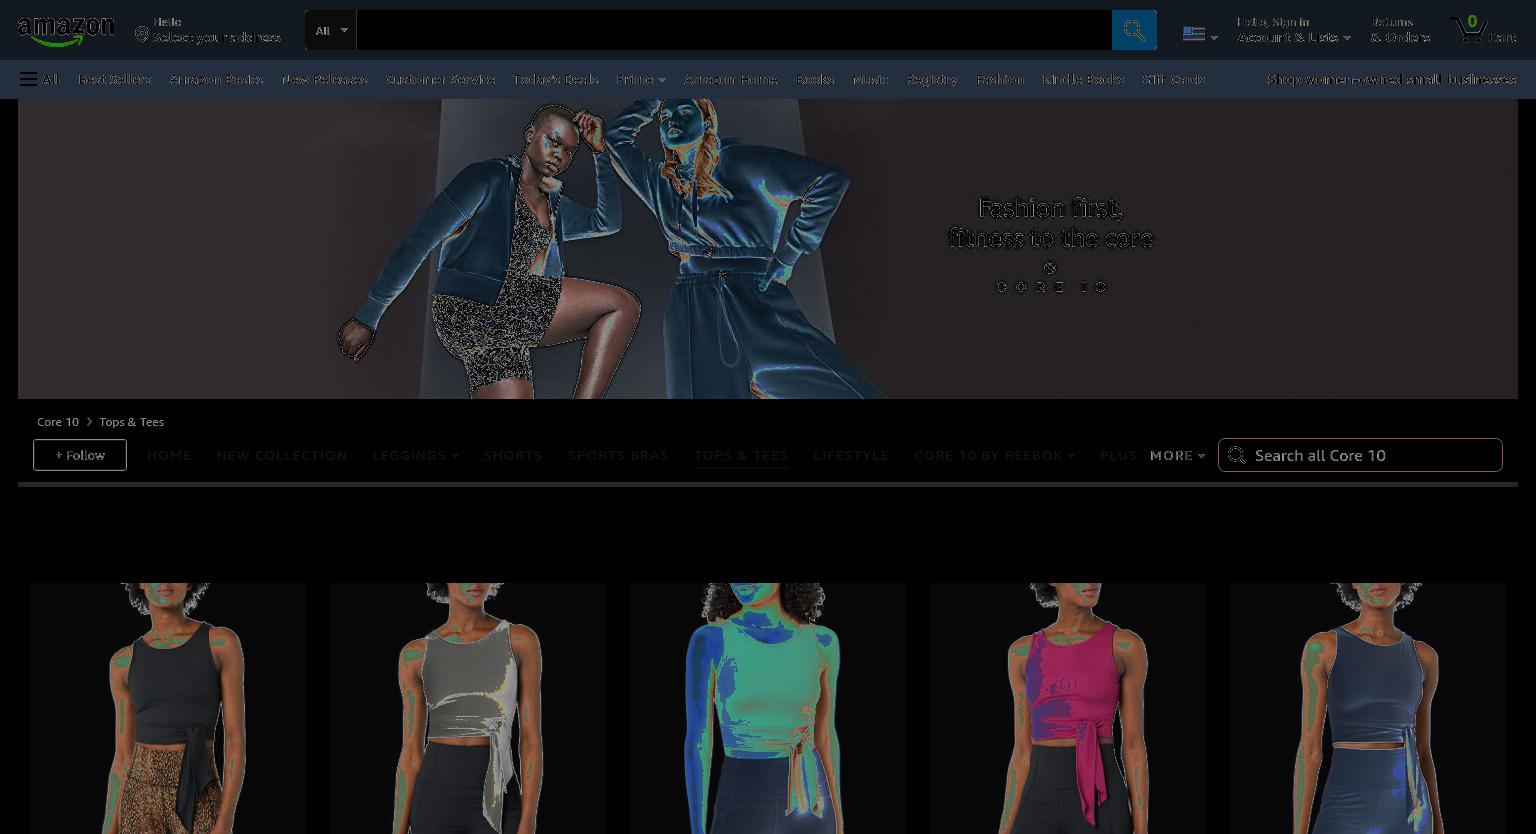Expand the CORE 10 BY REEBOK menu
Screen dimensions: 1536x834
click(995, 455)
